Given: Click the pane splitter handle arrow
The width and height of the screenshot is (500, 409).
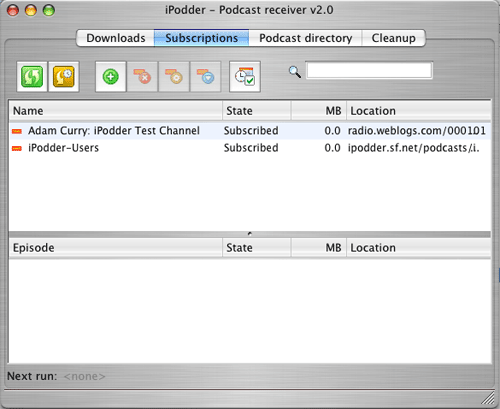Looking at the screenshot, I should pyautogui.click(x=250, y=234).
